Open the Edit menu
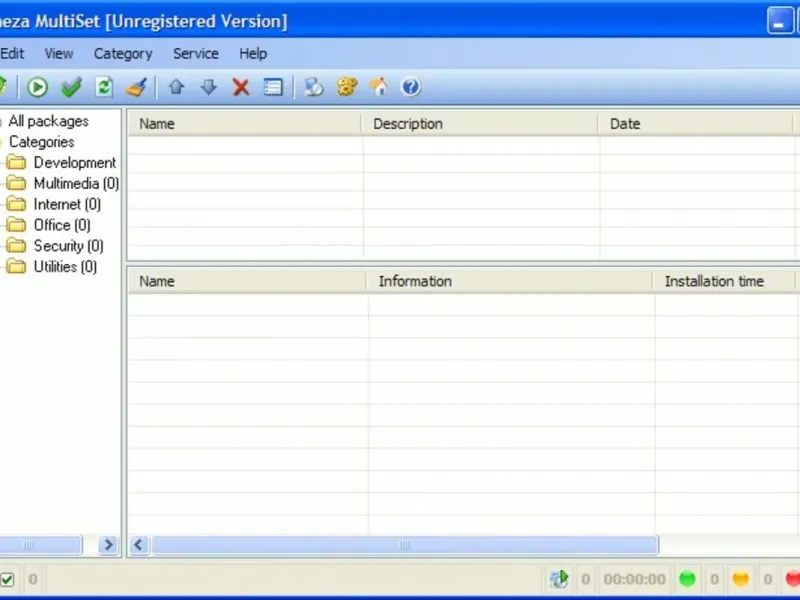Screen dimensions: 800x600 [12, 54]
